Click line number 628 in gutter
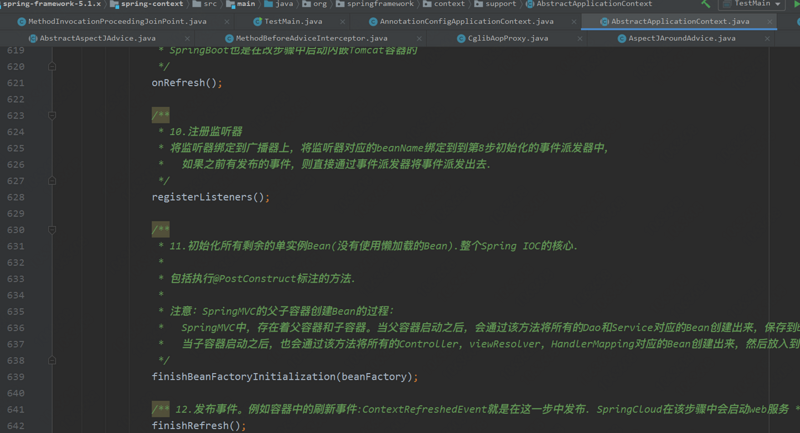Viewport: 800px width, 433px height. 16,197
